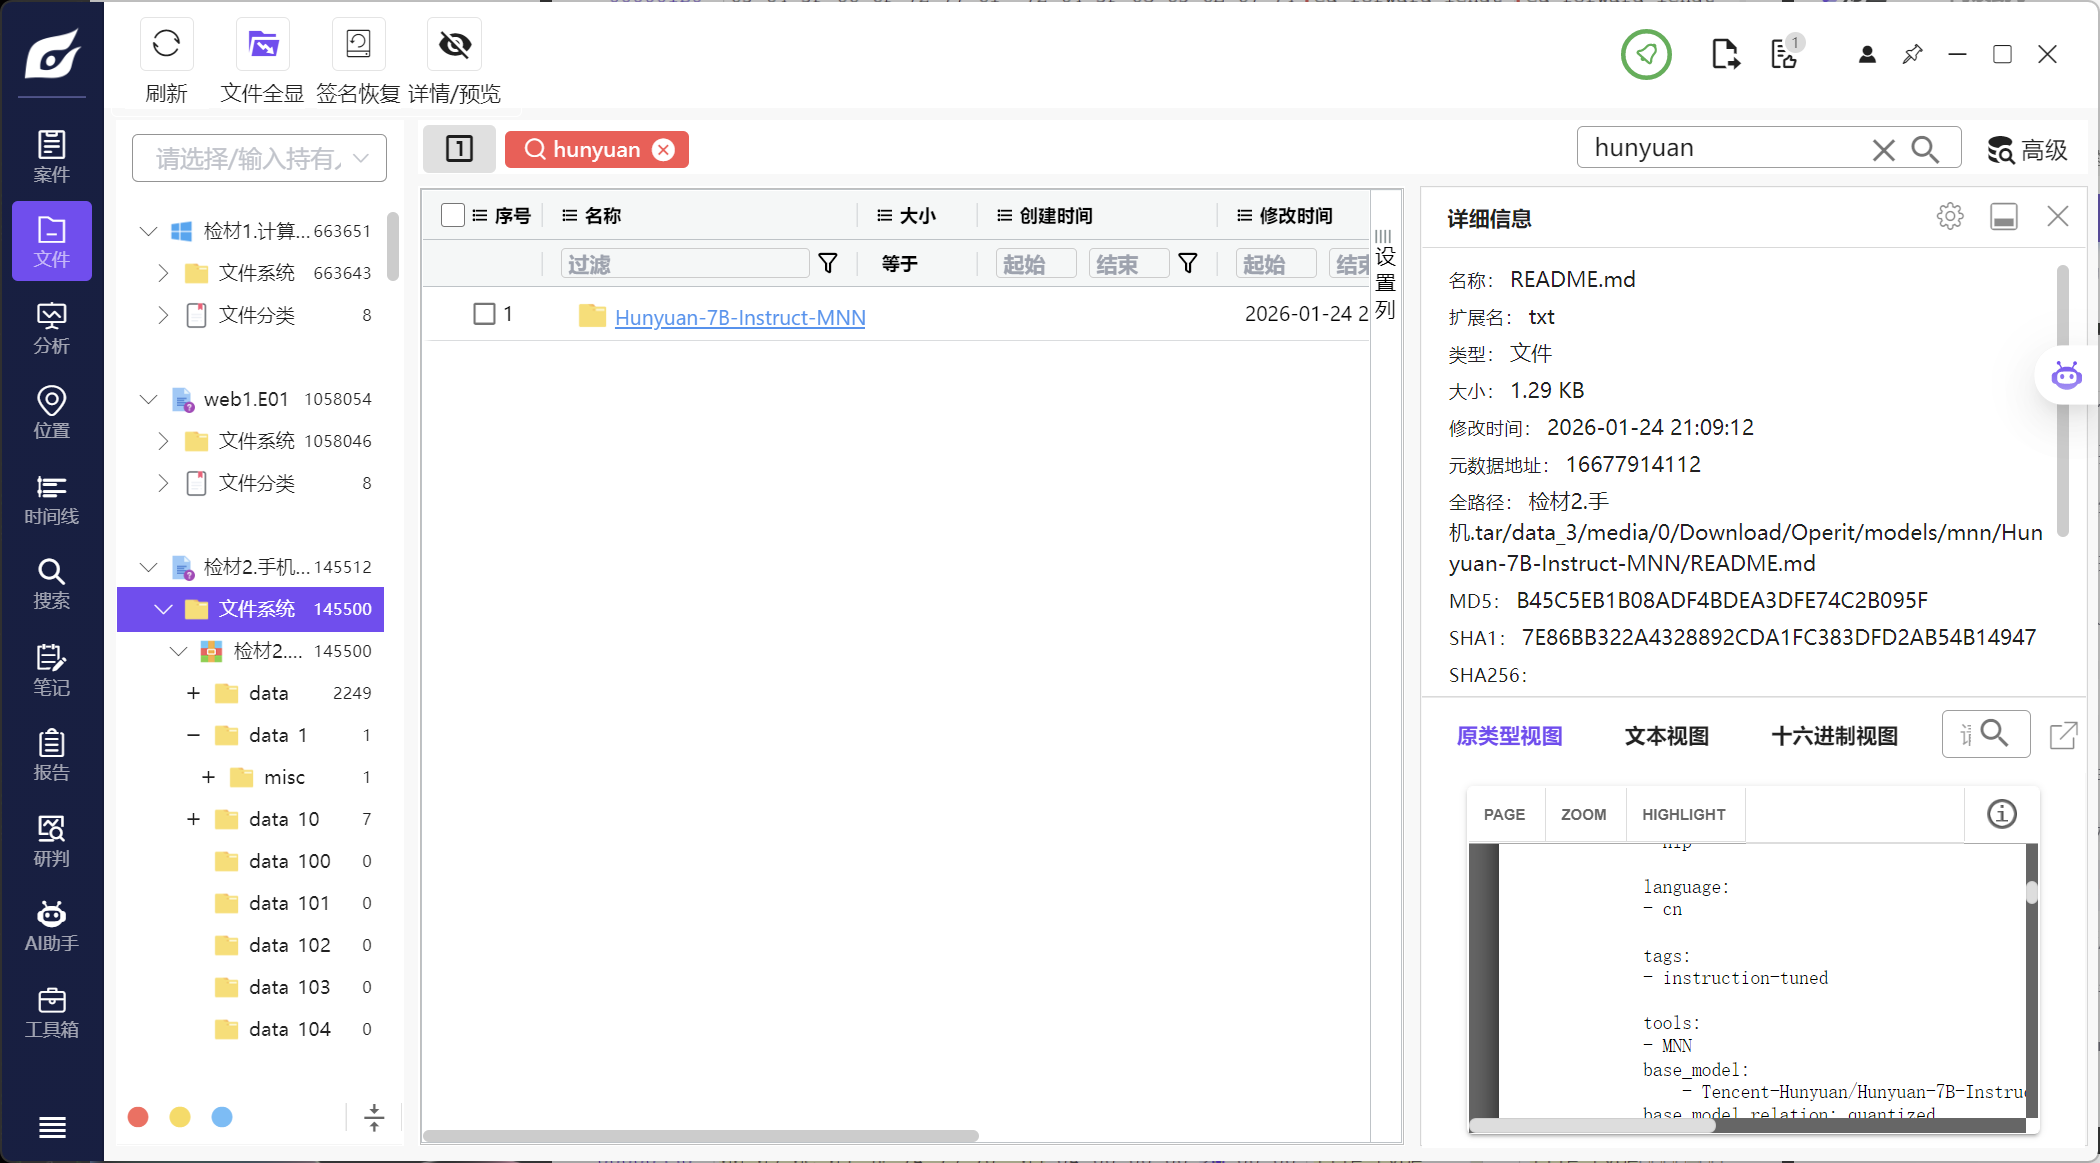This screenshot has height=1163, width=2100.
Task: Tick the checkbox for row 1
Action: click(x=484, y=314)
